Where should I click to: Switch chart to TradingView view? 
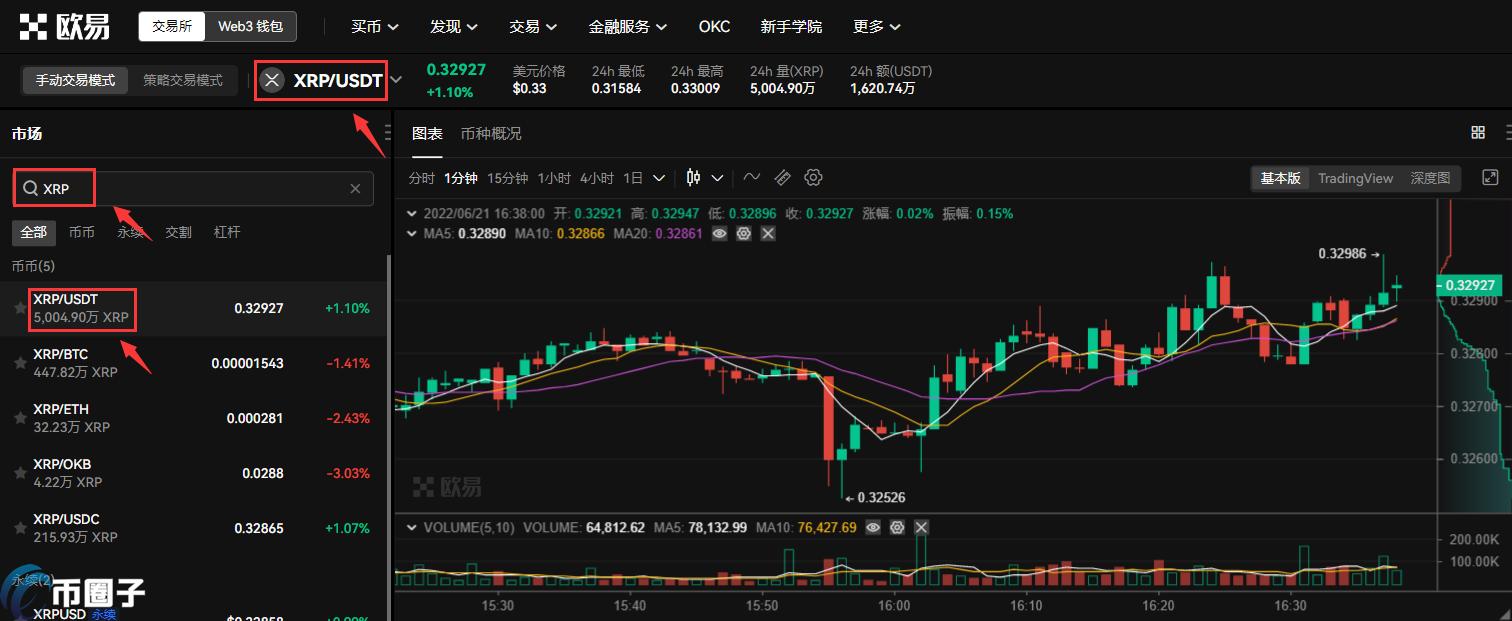click(x=1355, y=178)
